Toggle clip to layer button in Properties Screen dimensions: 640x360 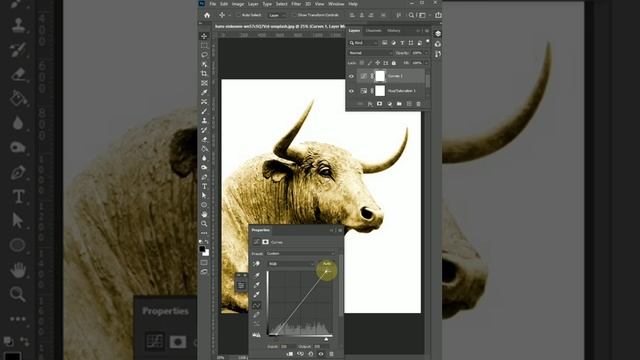click(290, 354)
